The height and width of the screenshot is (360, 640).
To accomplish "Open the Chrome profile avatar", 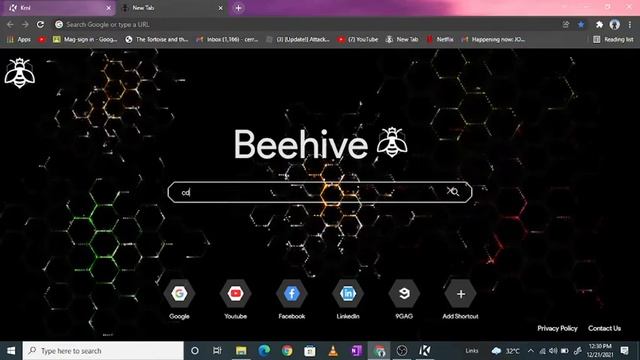I will point(615,24).
